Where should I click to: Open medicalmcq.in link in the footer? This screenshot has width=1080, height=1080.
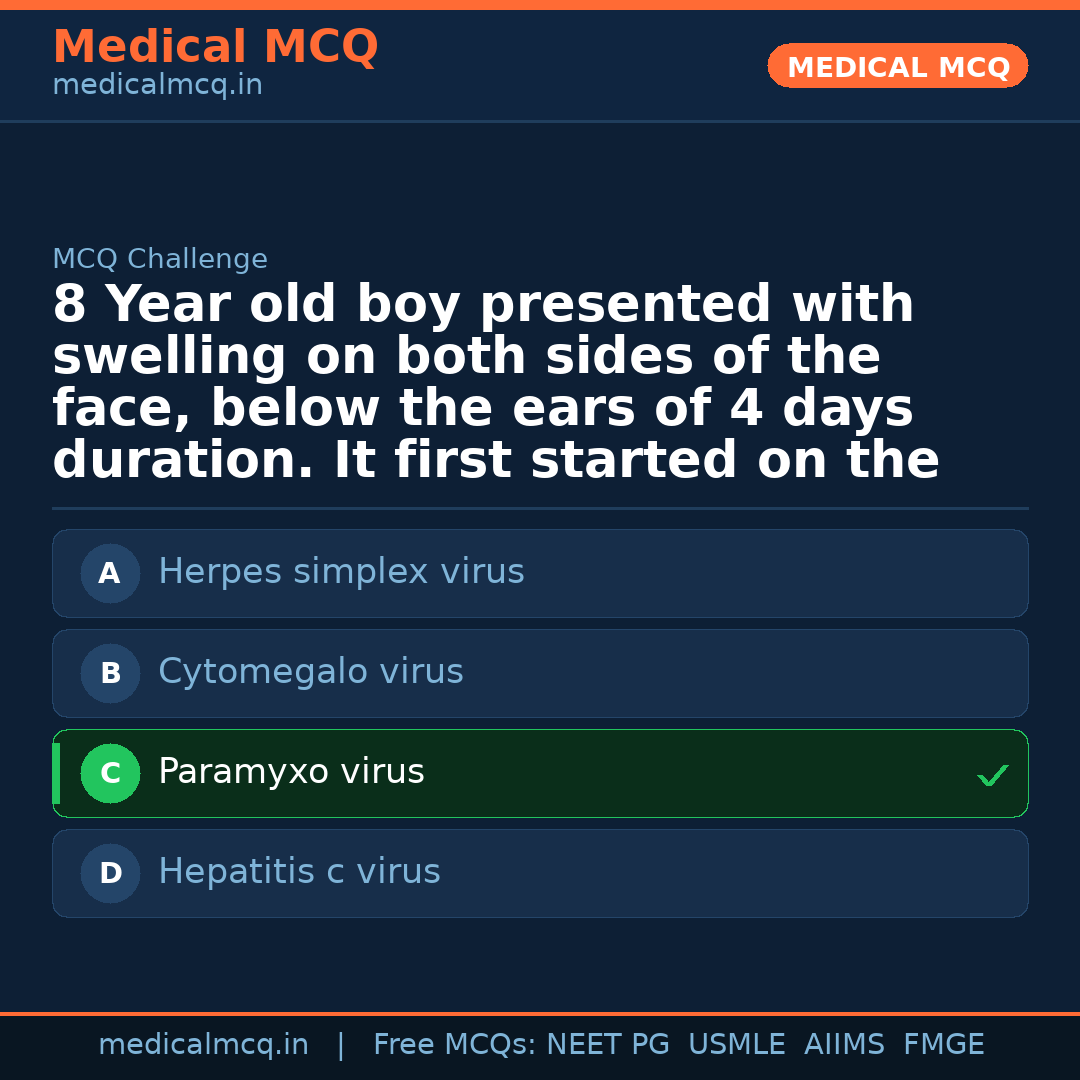tap(203, 1045)
